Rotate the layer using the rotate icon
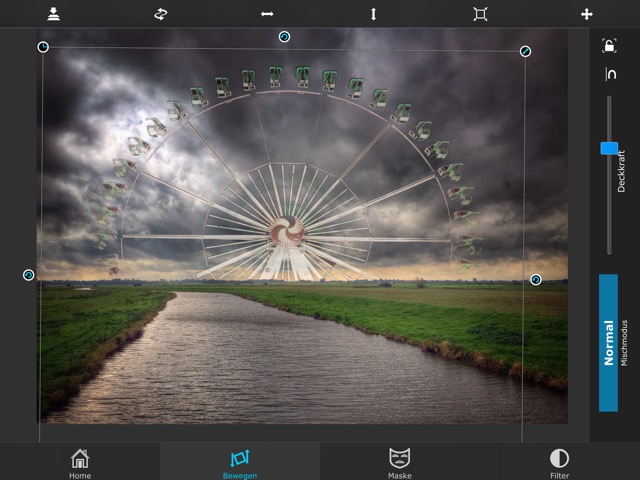The image size is (640, 480). click(x=160, y=14)
